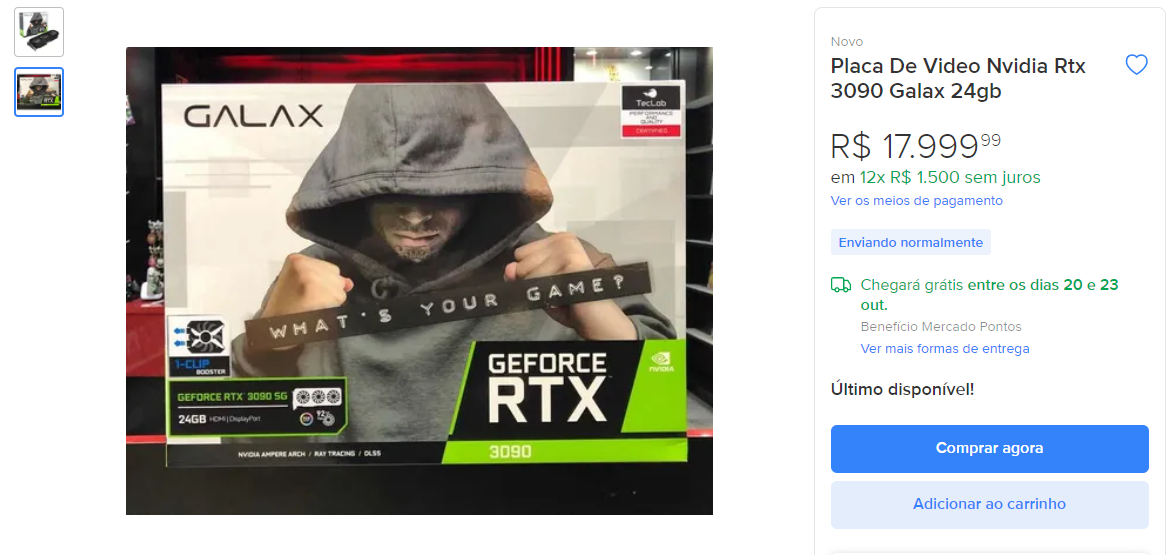This screenshot has height=555, width=1173.
Task: Click the Último disponível stock notice
Action: point(902,389)
